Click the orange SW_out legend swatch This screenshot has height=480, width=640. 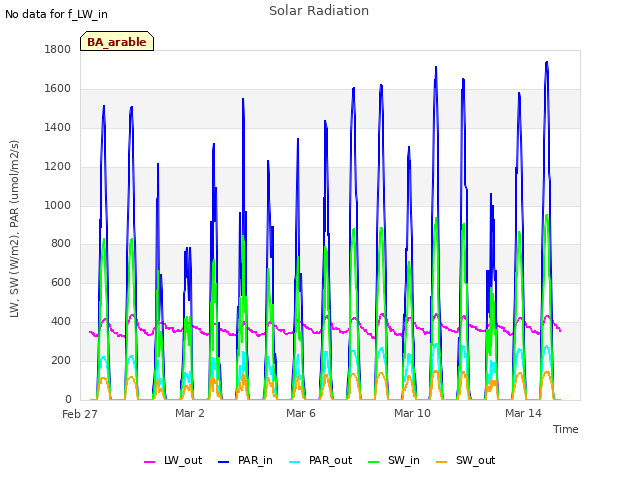442,462
